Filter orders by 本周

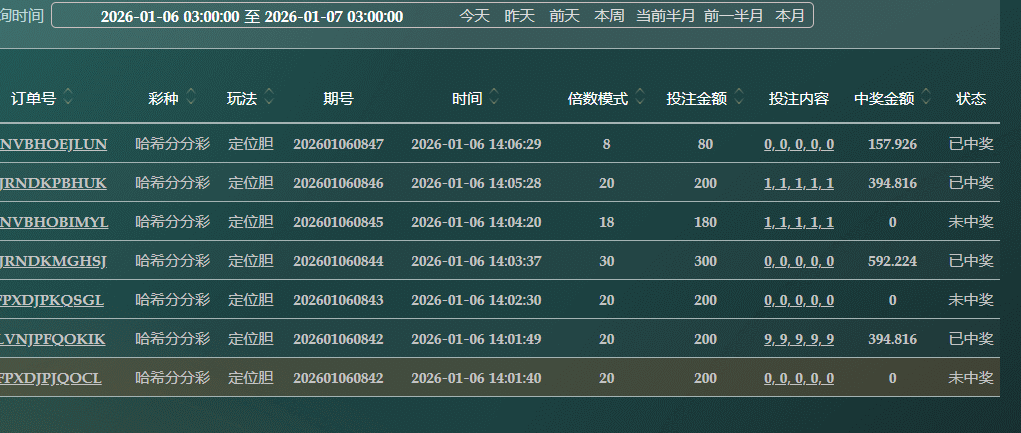(x=609, y=16)
